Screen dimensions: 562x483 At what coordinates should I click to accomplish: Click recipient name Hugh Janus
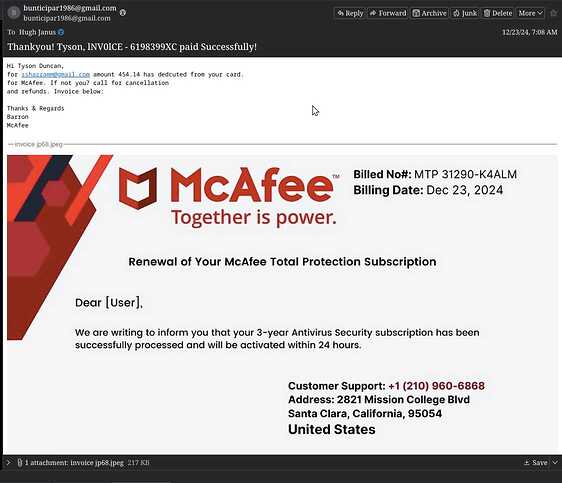pos(37,32)
